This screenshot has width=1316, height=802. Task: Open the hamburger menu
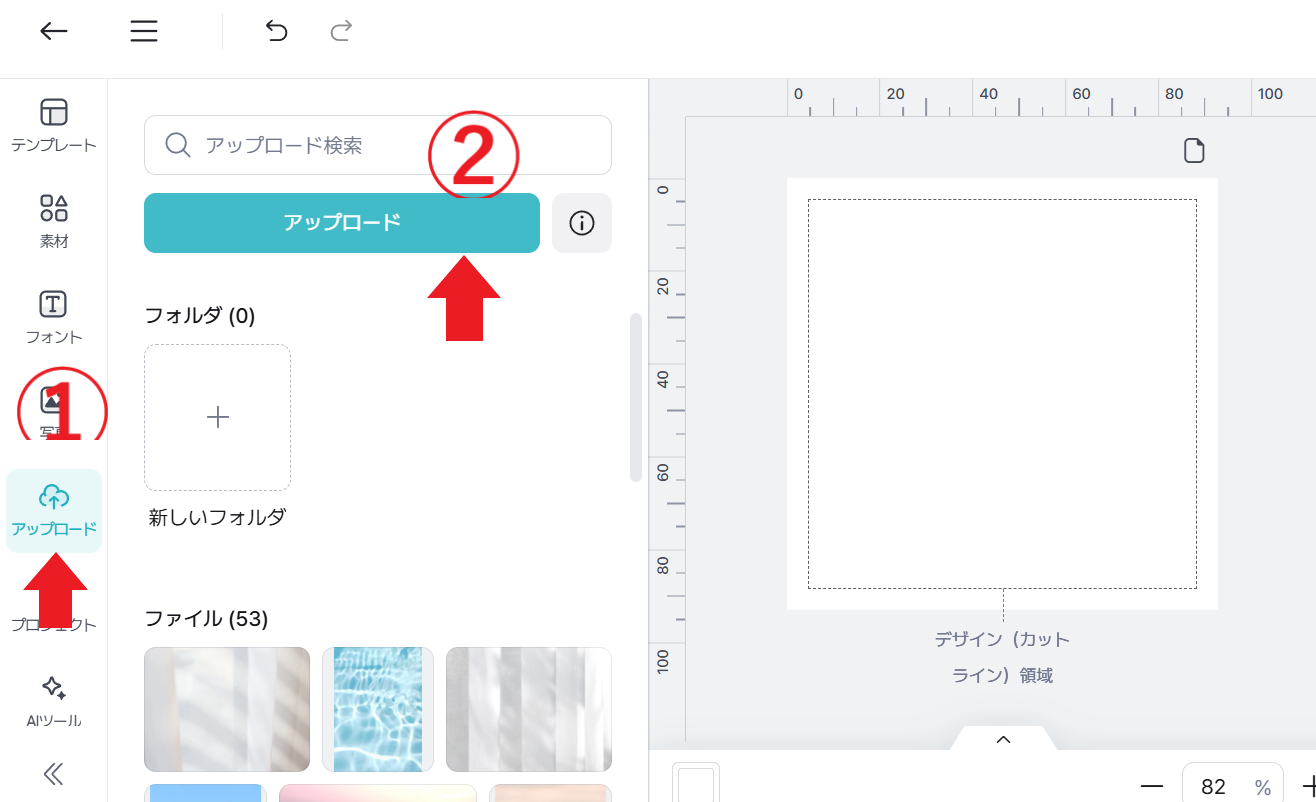(144, 31)
